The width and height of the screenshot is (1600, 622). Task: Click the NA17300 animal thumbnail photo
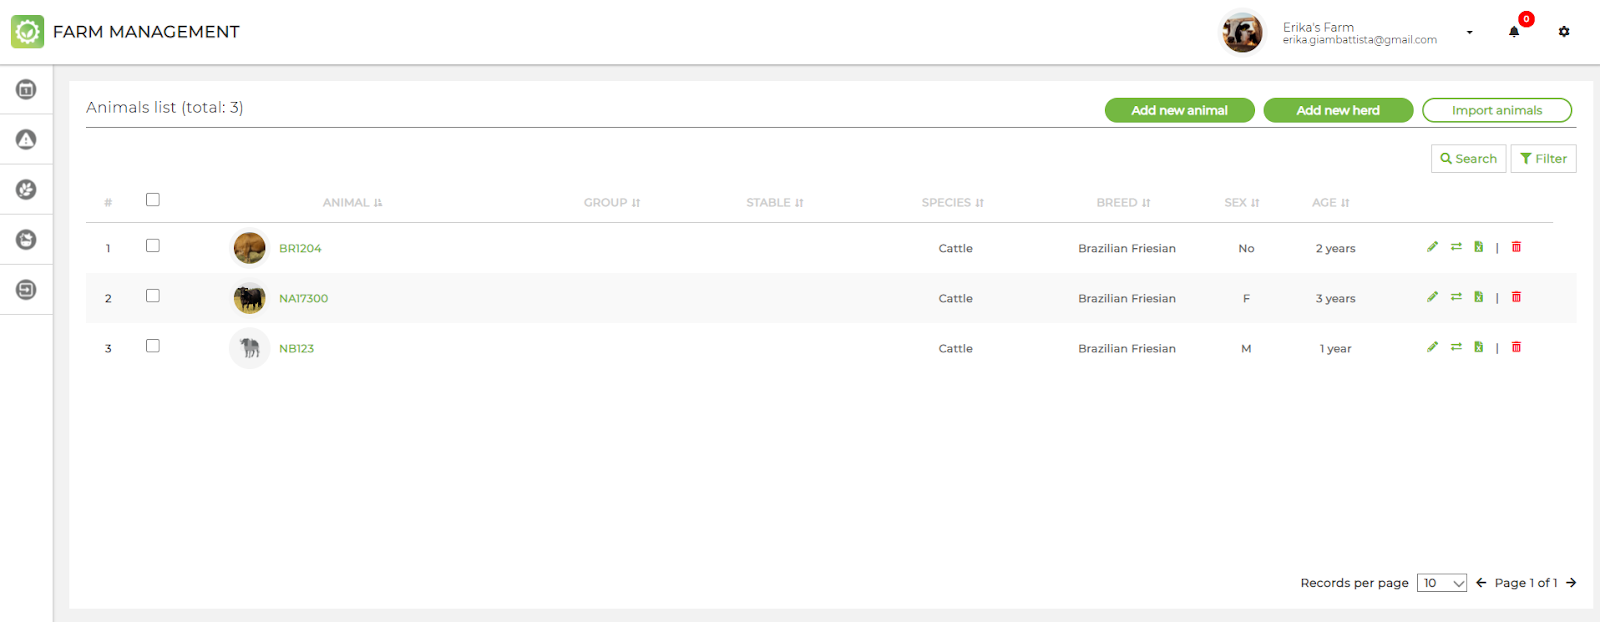click(250, 298)
